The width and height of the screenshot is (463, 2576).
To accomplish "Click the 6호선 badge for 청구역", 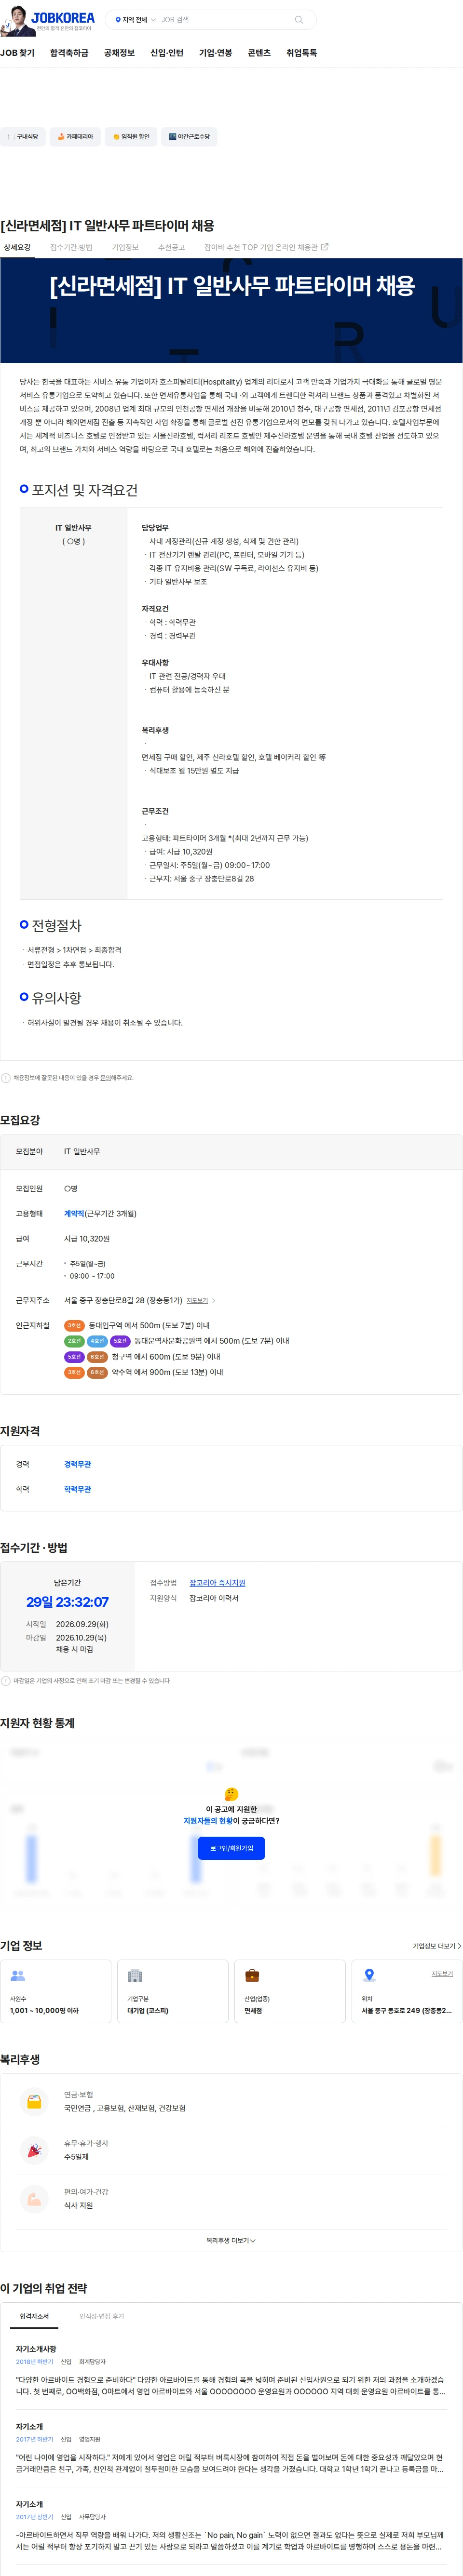I will [97, 1357].
